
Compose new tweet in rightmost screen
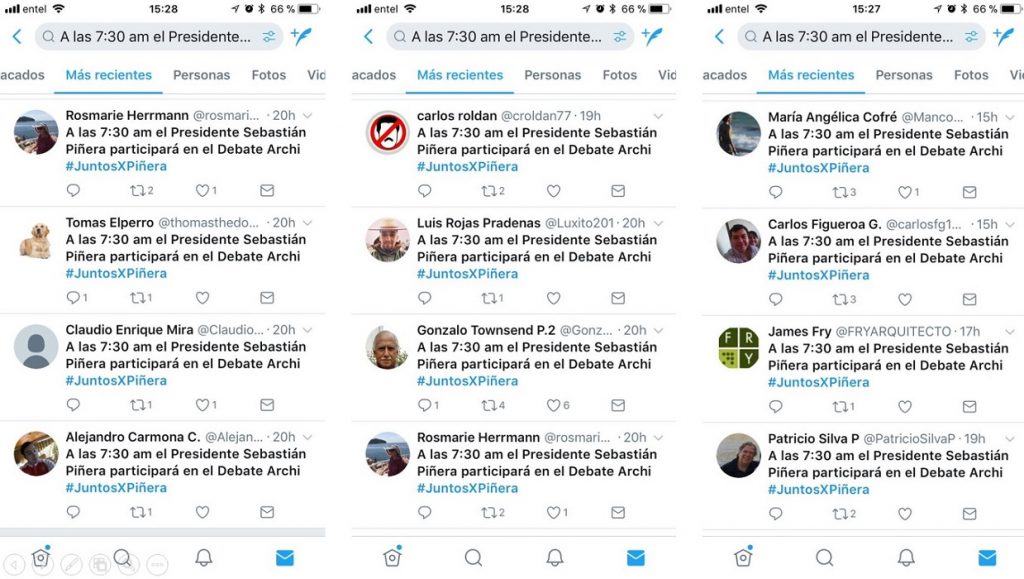[x=1004, y=36]
